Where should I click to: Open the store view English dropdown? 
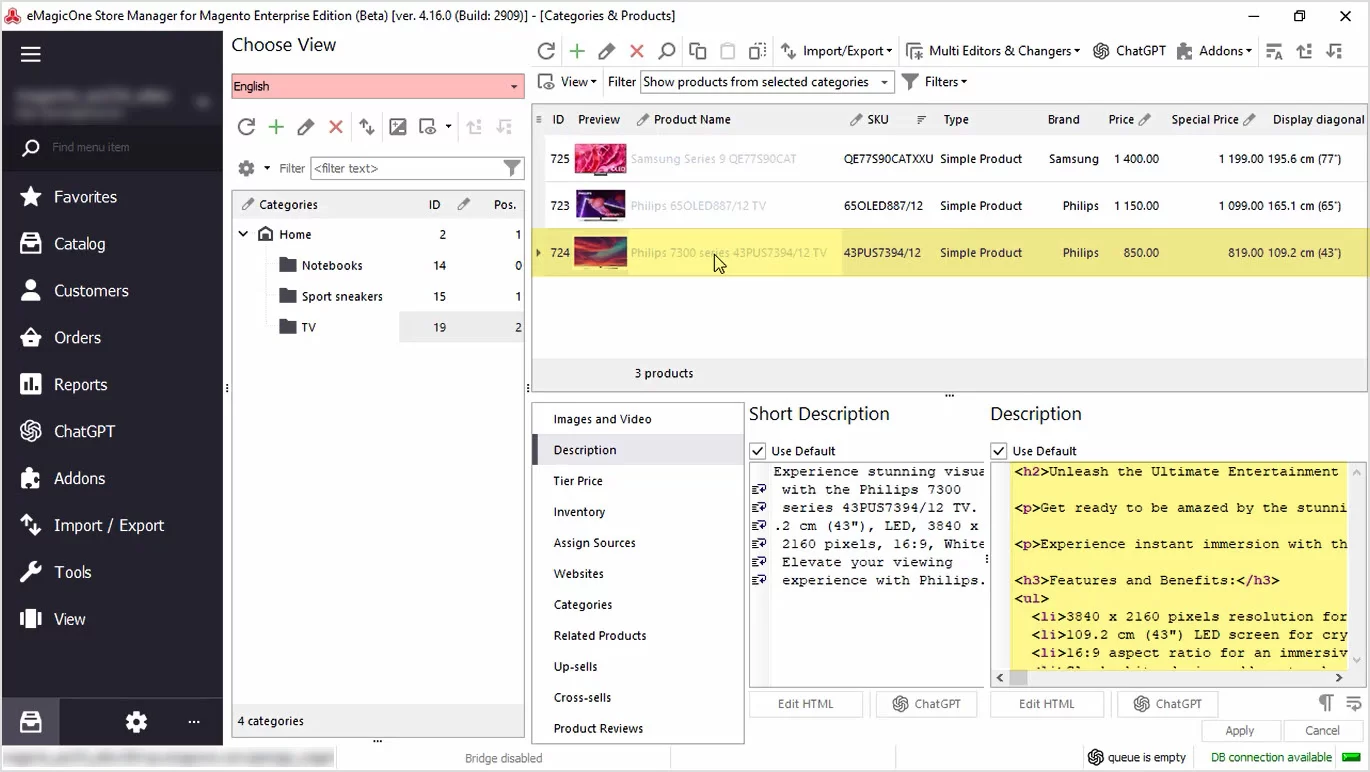click(x=378, y=86)
